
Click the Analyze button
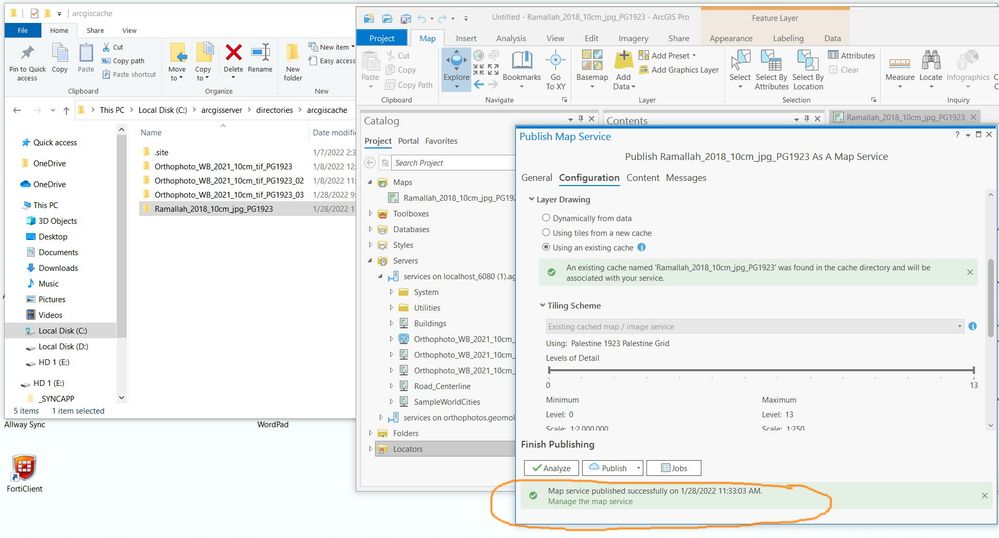[551, 468]
